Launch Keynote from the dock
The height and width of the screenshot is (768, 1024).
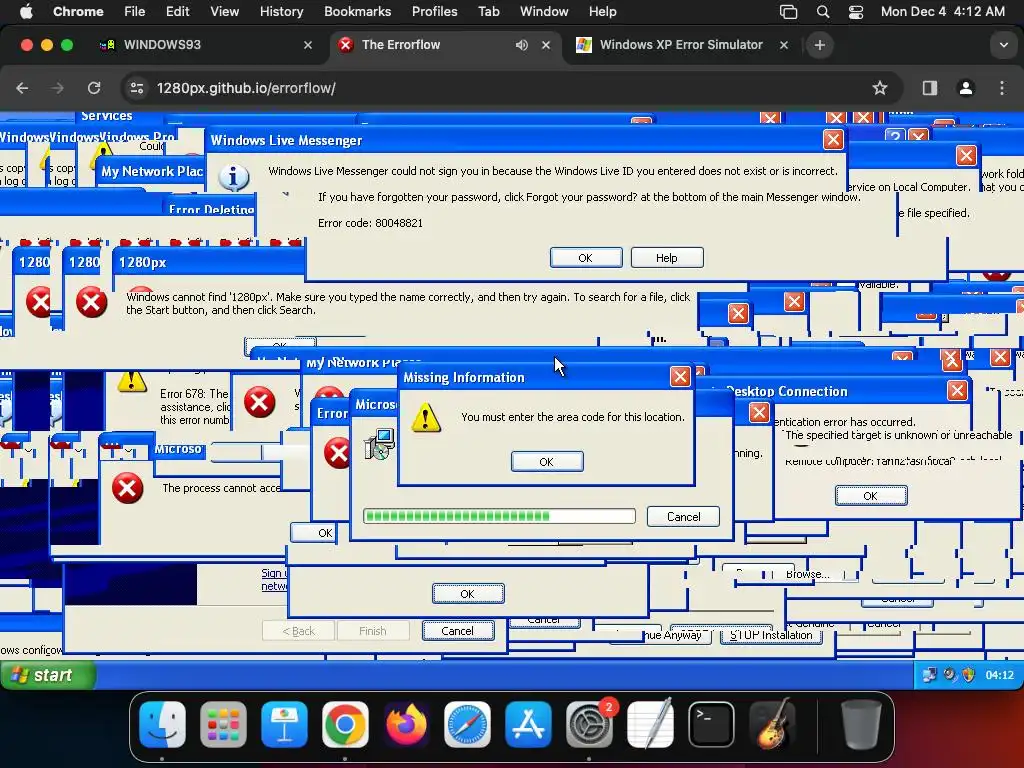[284, 724]
